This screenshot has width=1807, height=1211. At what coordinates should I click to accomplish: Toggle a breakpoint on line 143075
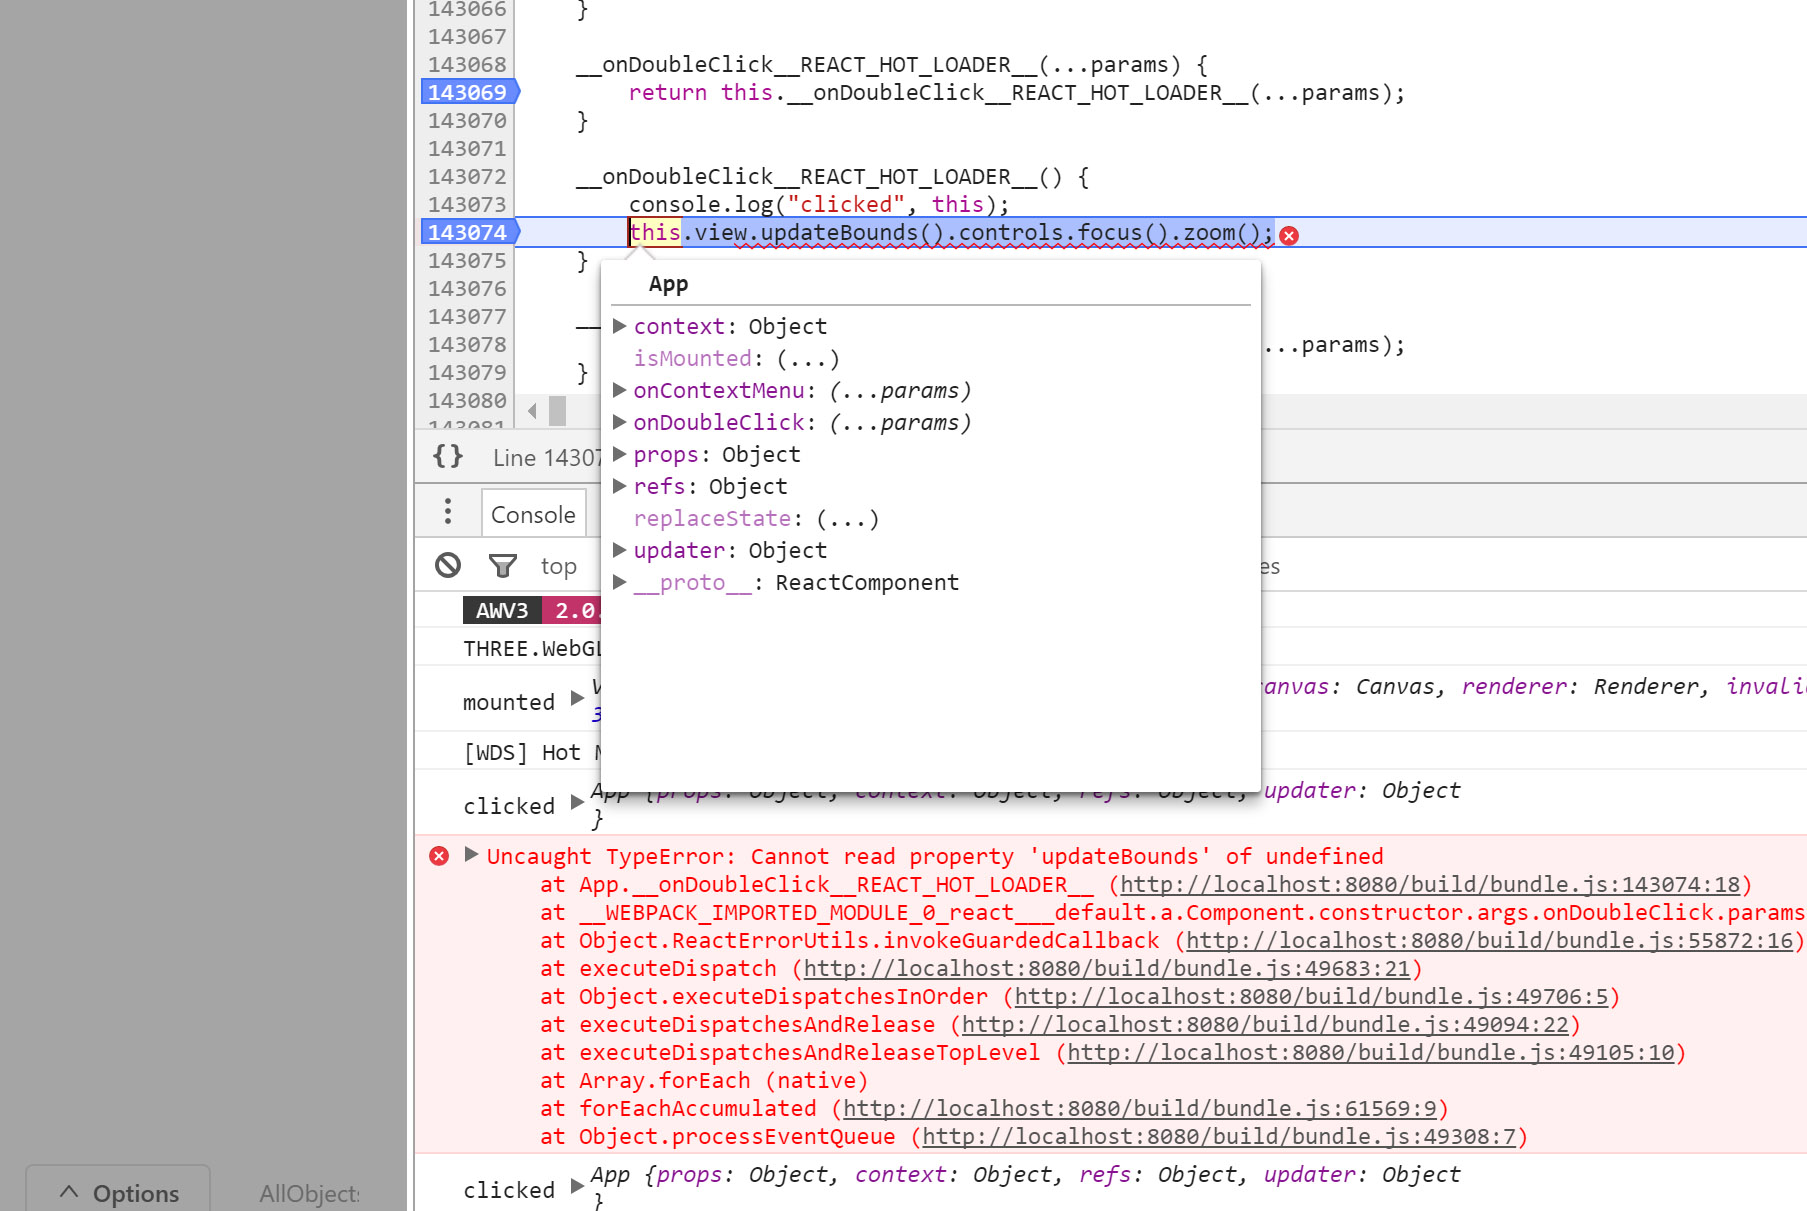(467, 260)
